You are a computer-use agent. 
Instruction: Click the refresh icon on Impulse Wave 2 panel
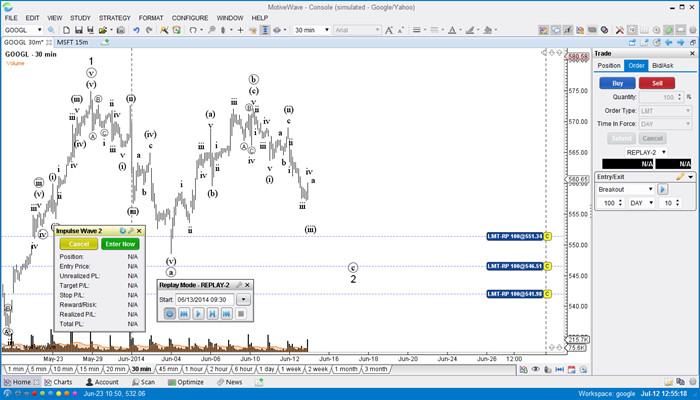122,231
